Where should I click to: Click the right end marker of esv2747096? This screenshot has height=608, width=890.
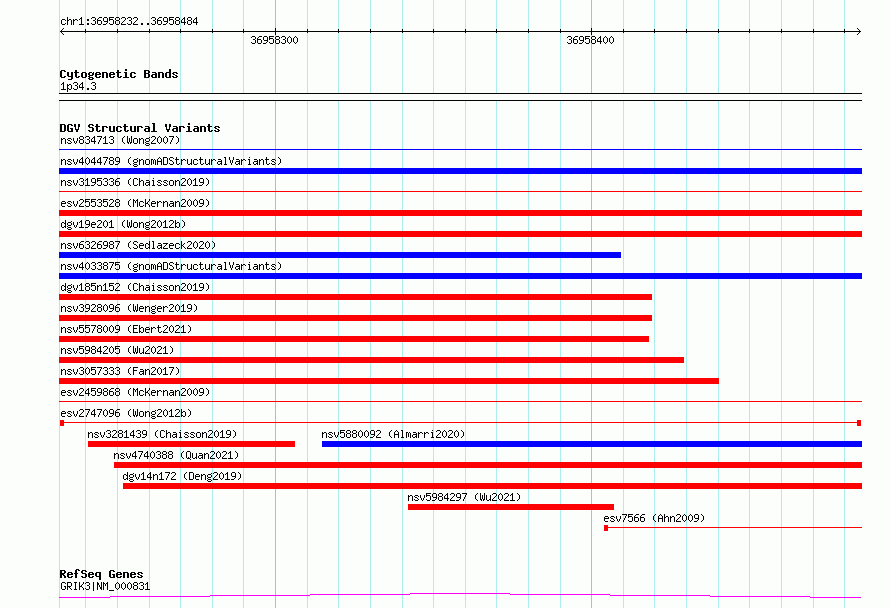859,423
